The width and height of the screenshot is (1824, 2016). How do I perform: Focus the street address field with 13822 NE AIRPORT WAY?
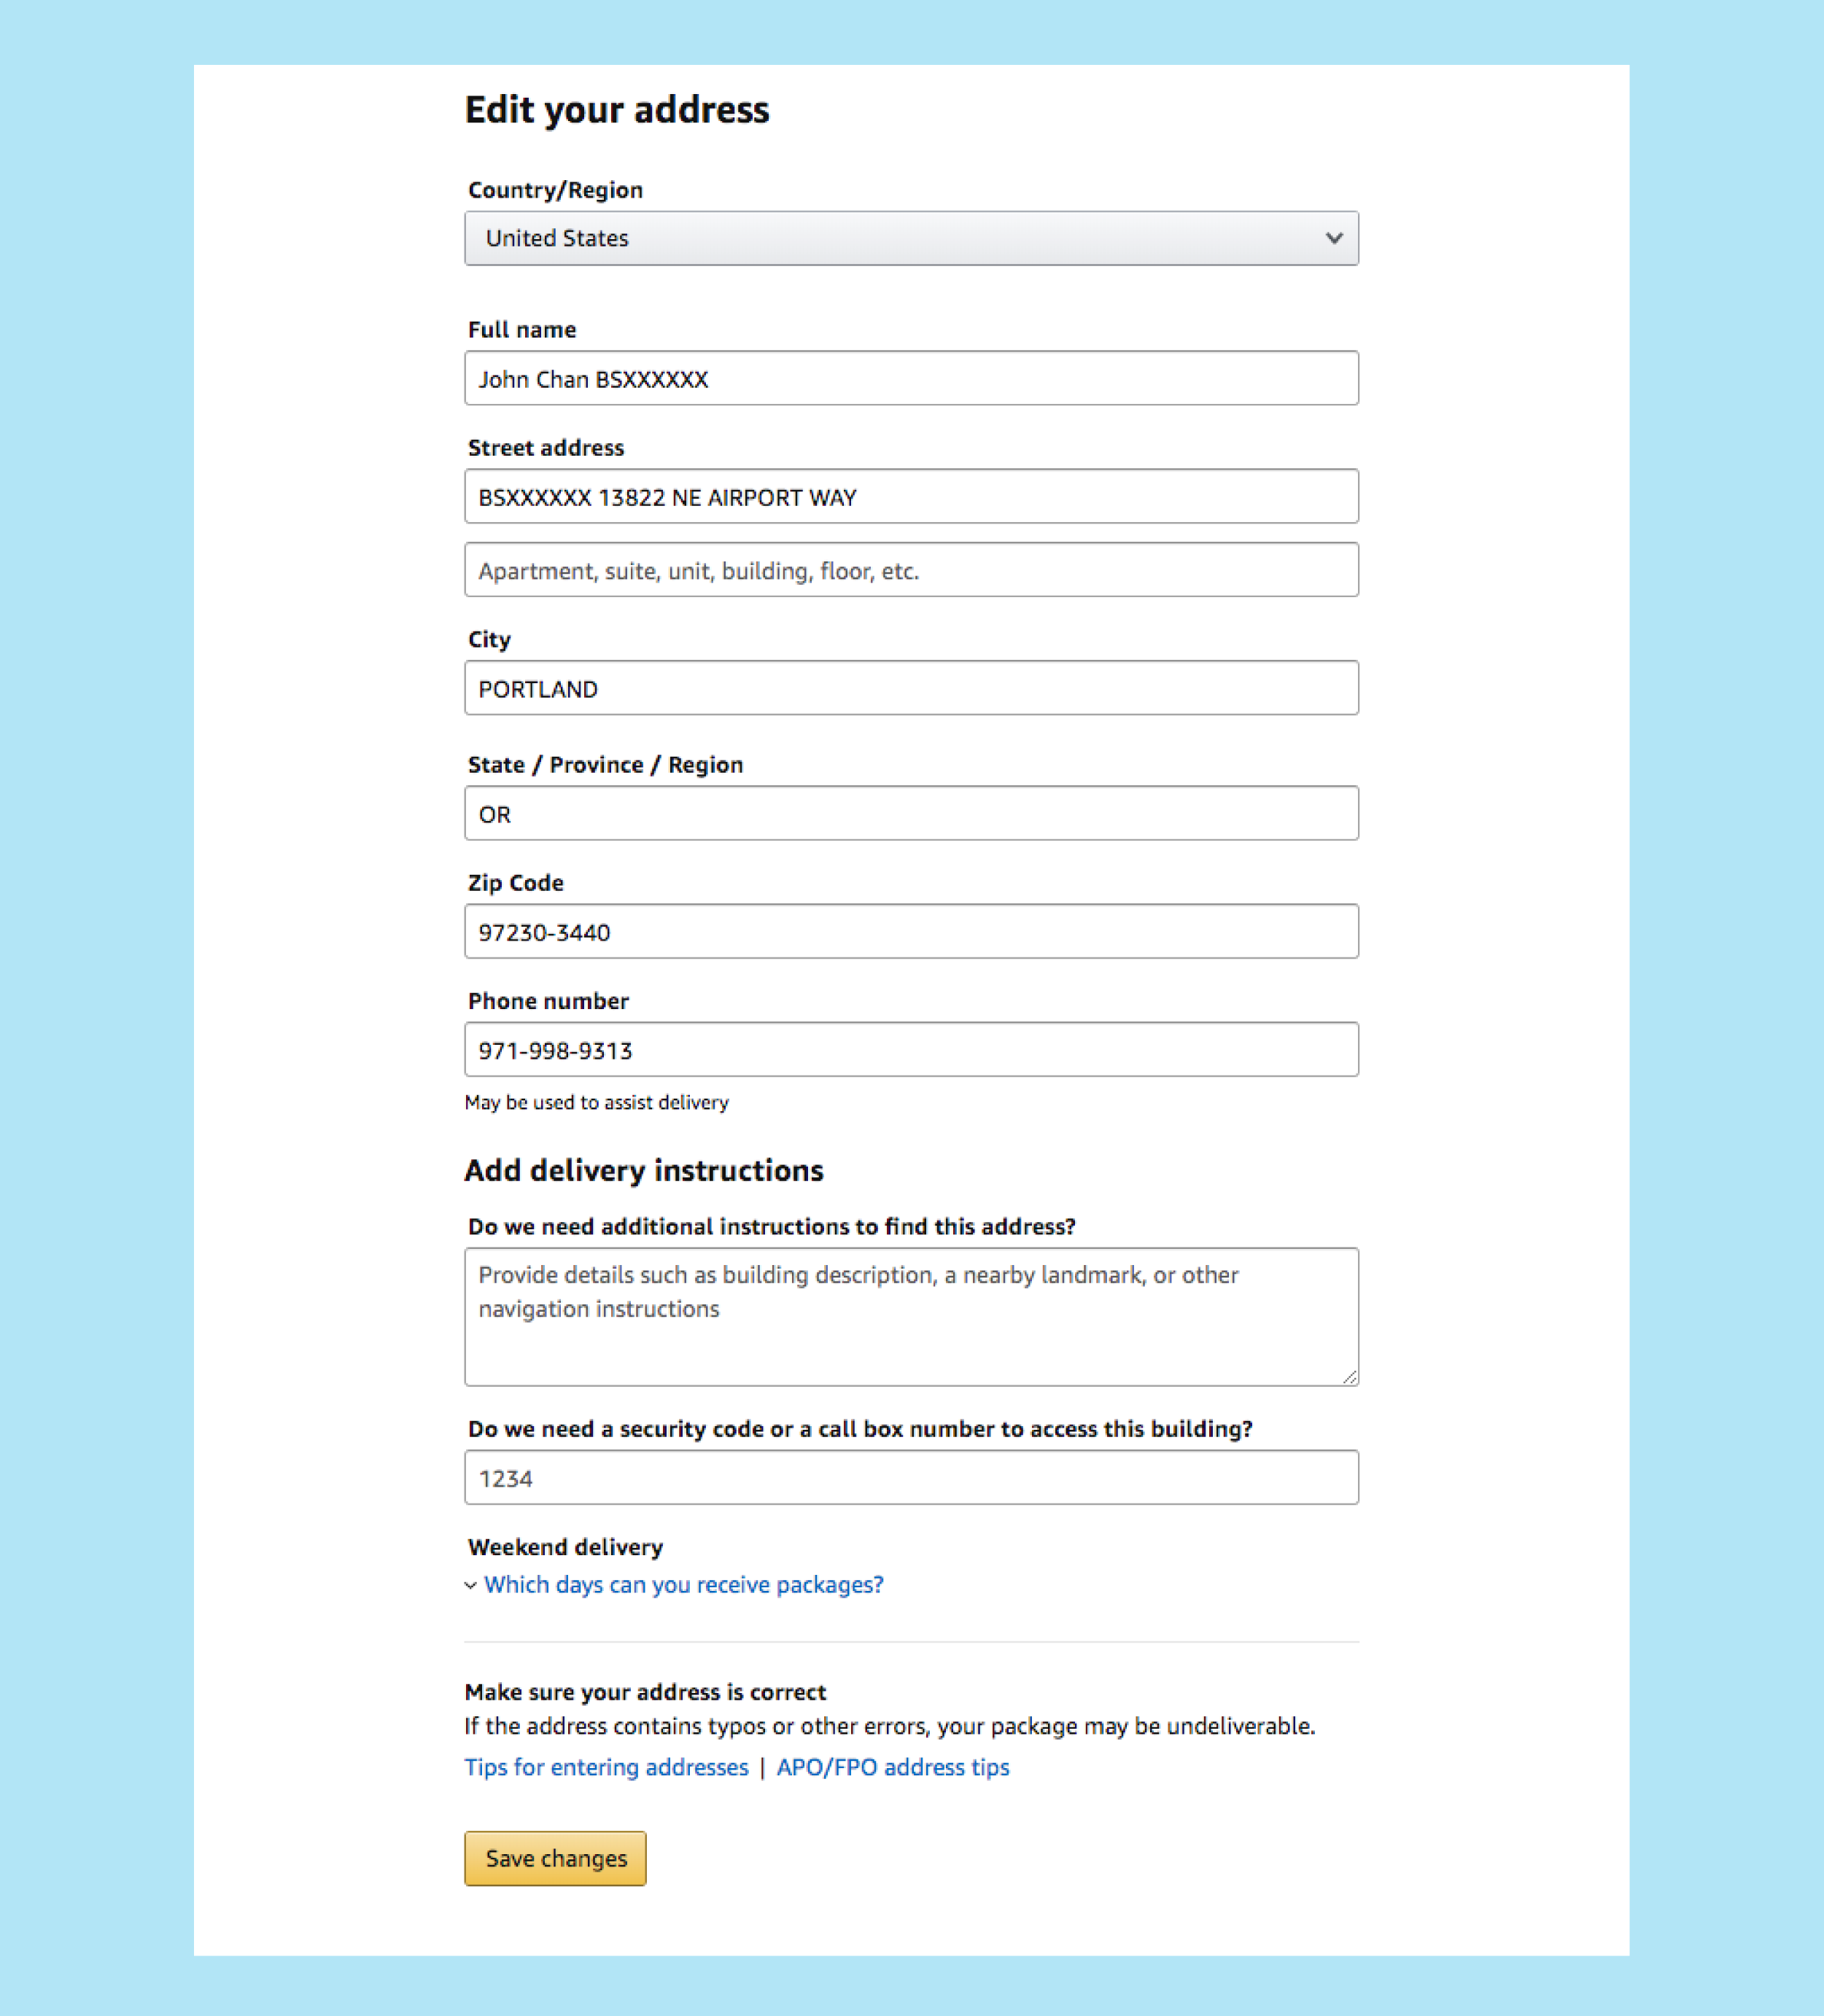coord(910,496)
